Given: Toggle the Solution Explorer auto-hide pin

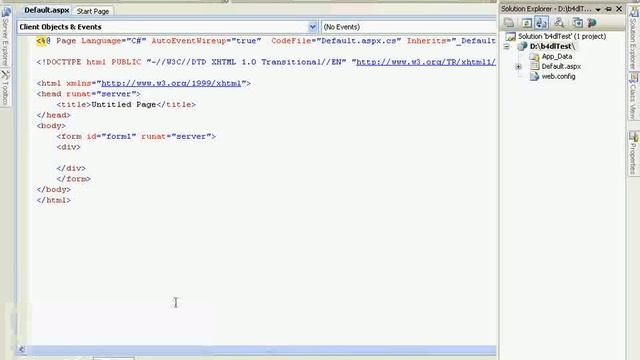Looking at the screenshot, I should tap(608, 9).
